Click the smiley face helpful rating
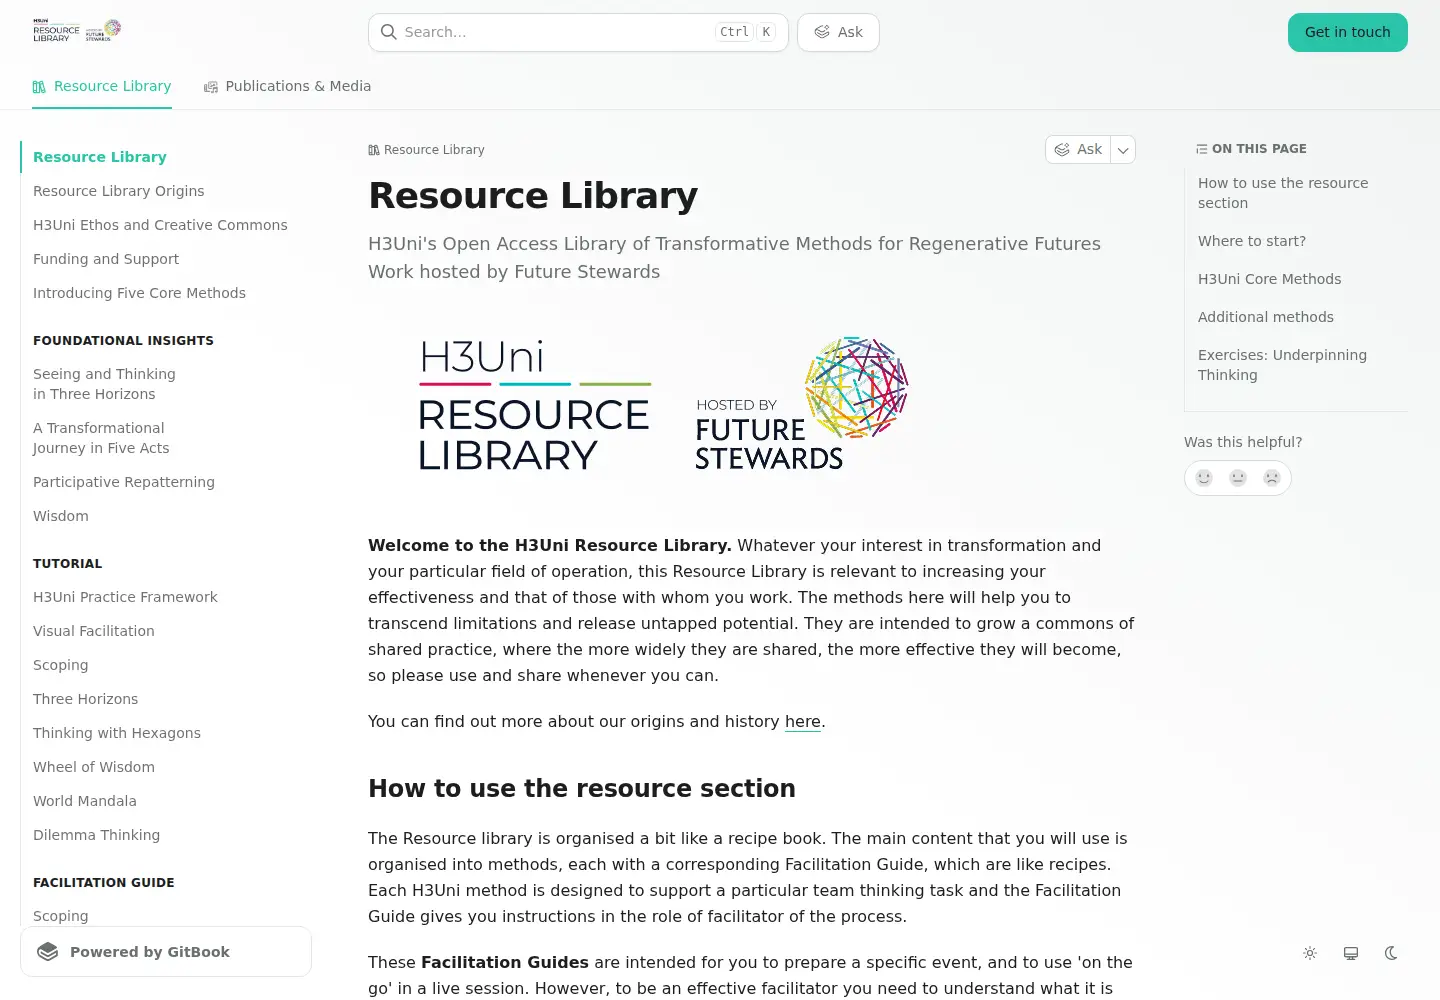The image size is (1440, 1000). click(x=1204, y=478)
